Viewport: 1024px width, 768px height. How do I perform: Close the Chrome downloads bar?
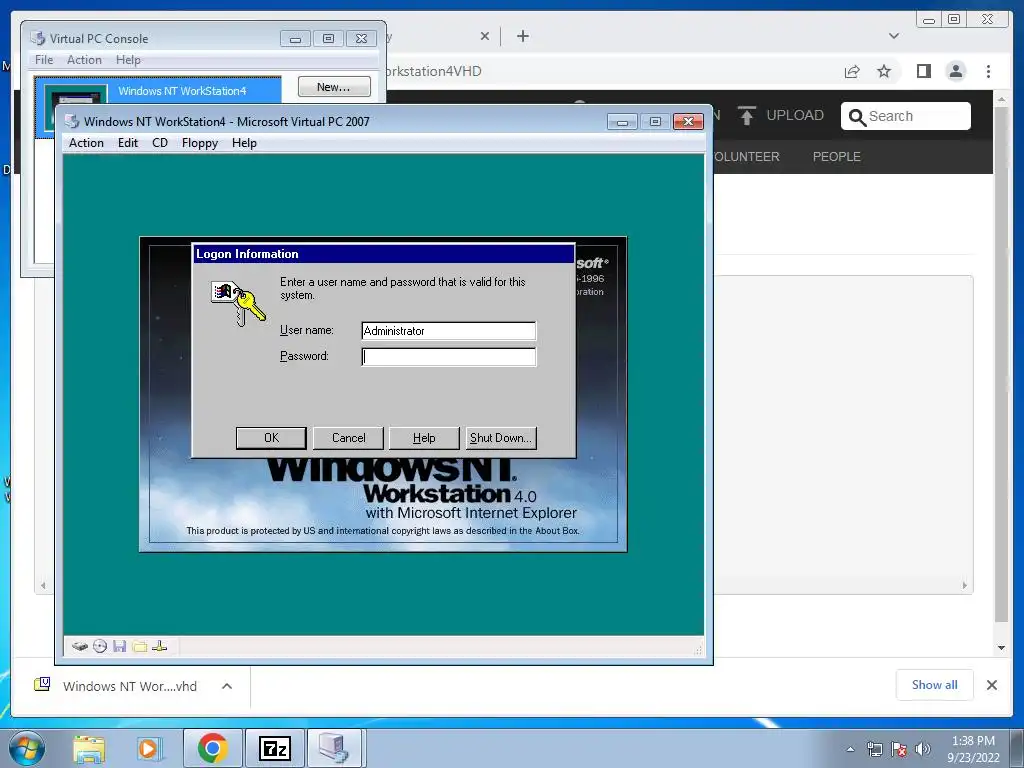tap(991, 684)
